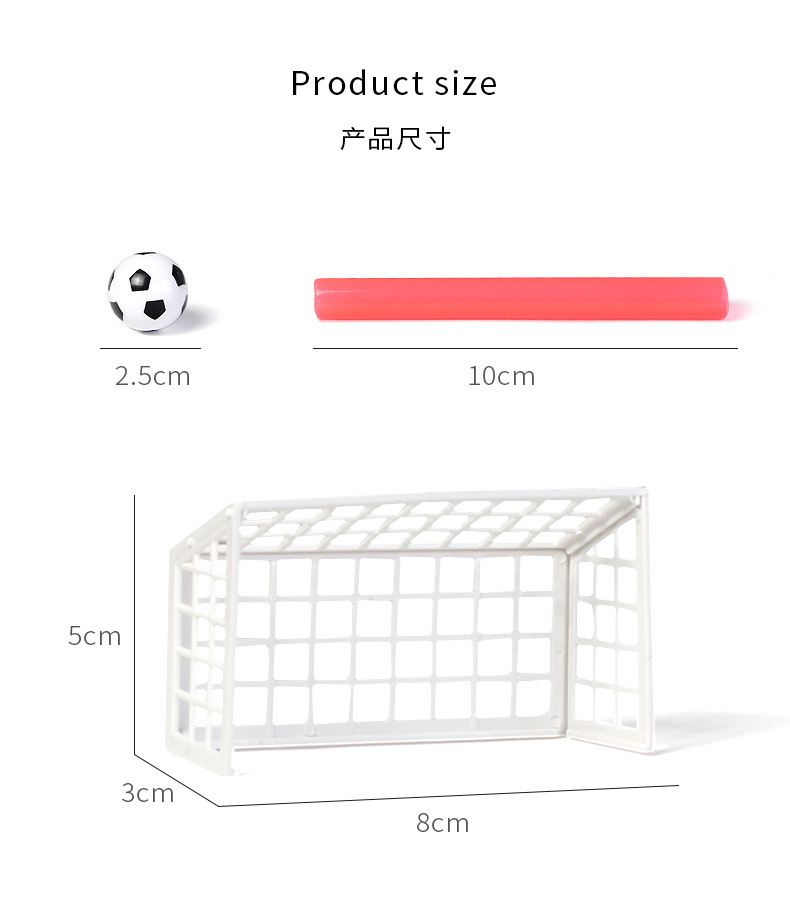The height and width of the screenshot is (923, 790).
Task: Select the "Product size" heading text
Action: tap(393, 84)
